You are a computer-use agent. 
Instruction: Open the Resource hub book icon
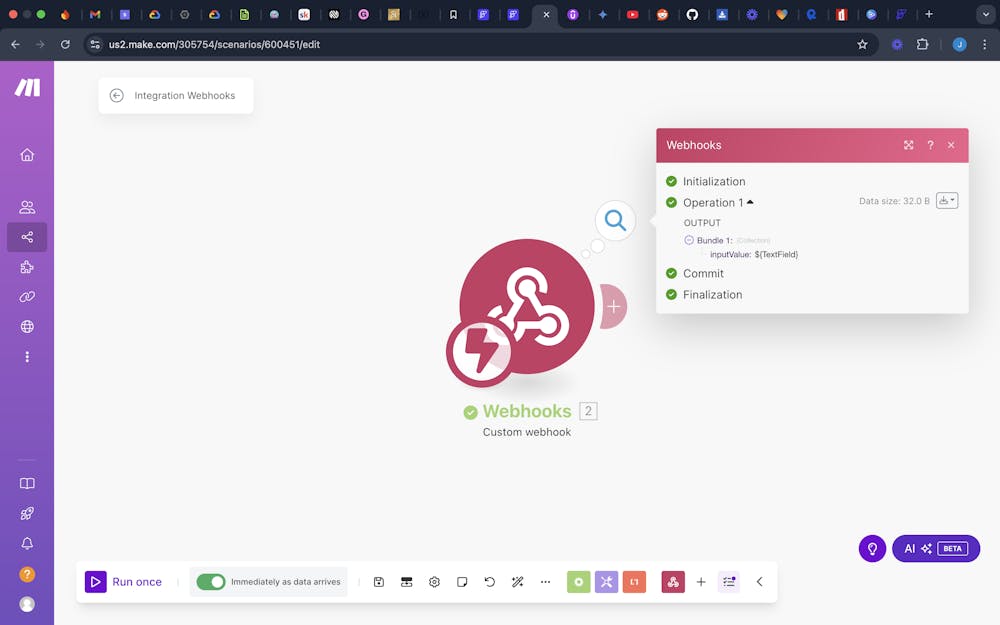click(27, 483)
